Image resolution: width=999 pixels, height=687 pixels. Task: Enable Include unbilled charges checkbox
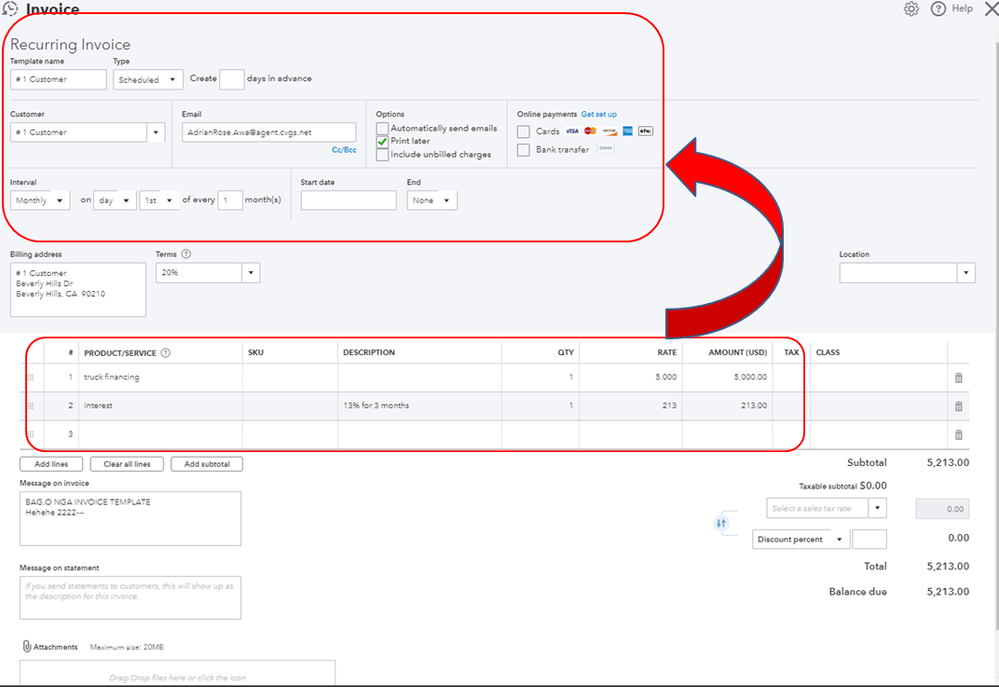382,155
